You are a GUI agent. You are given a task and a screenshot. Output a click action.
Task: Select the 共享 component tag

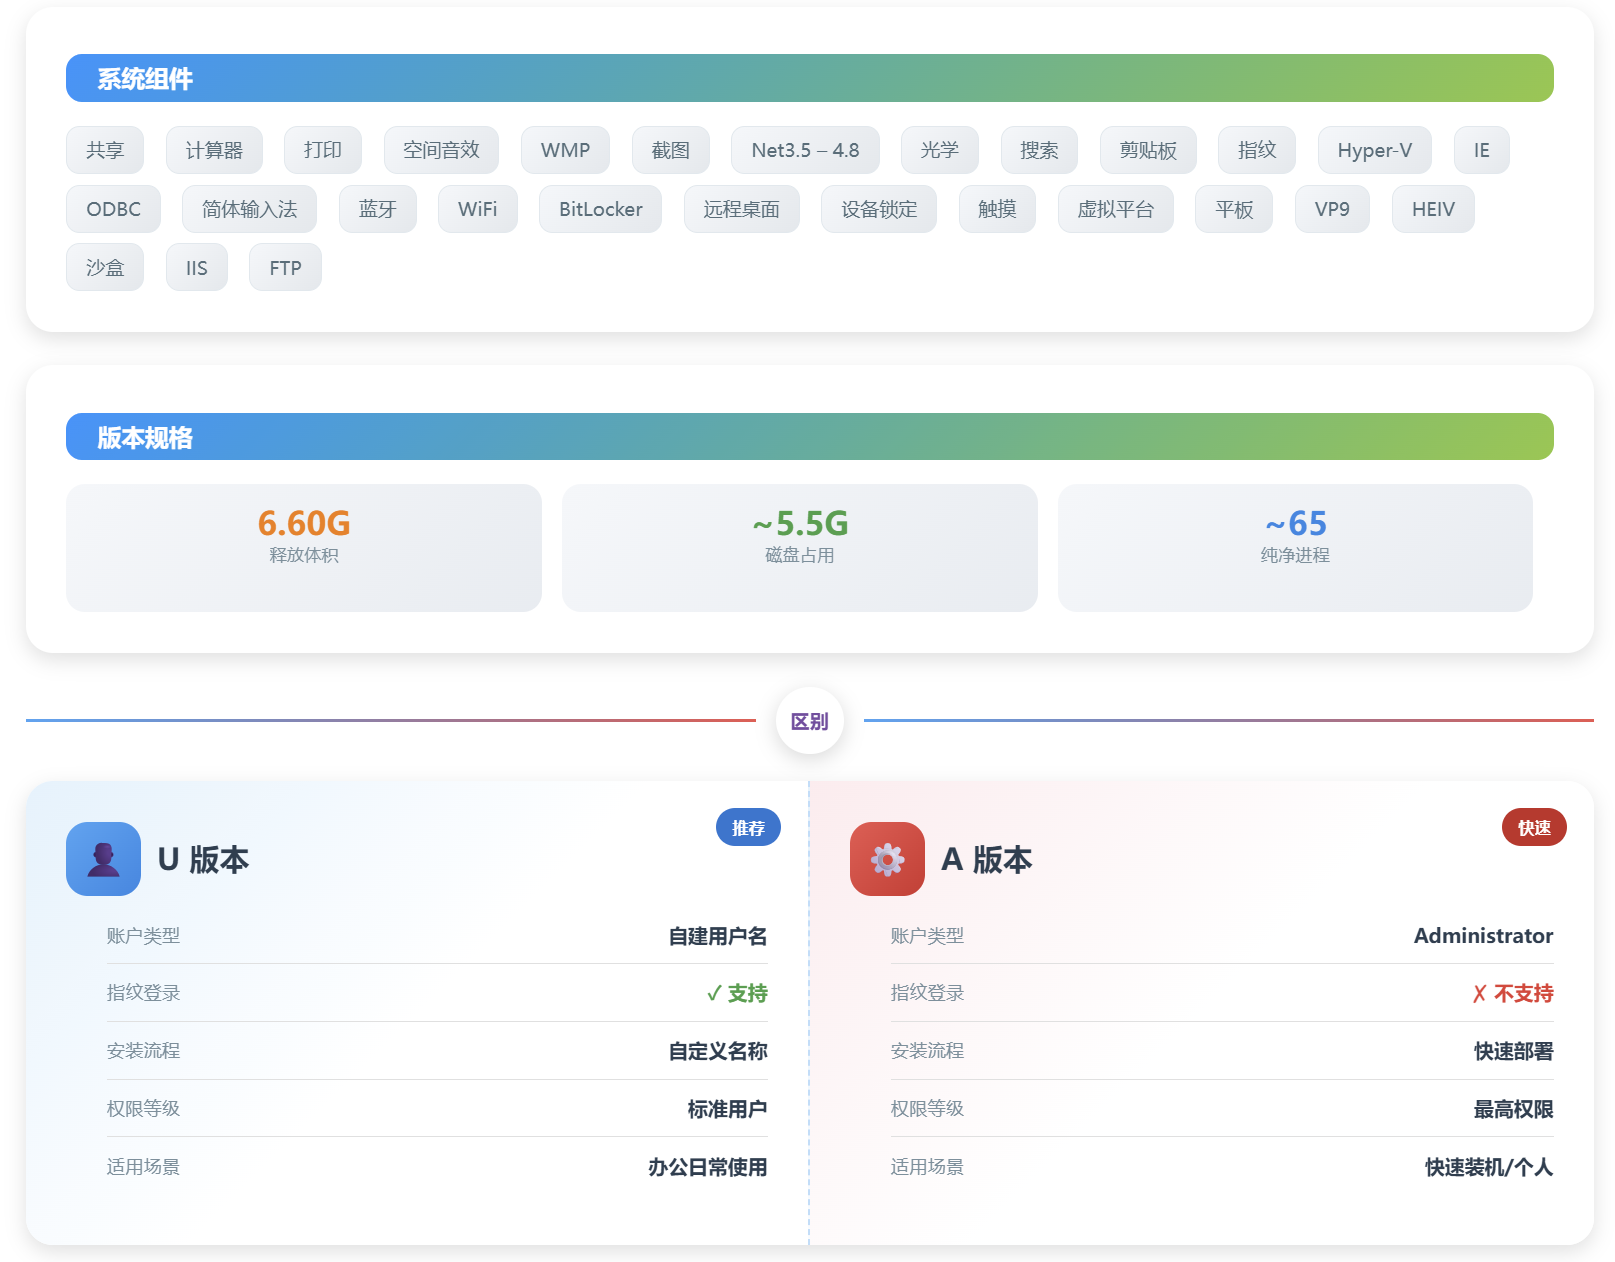coord(105,150)
